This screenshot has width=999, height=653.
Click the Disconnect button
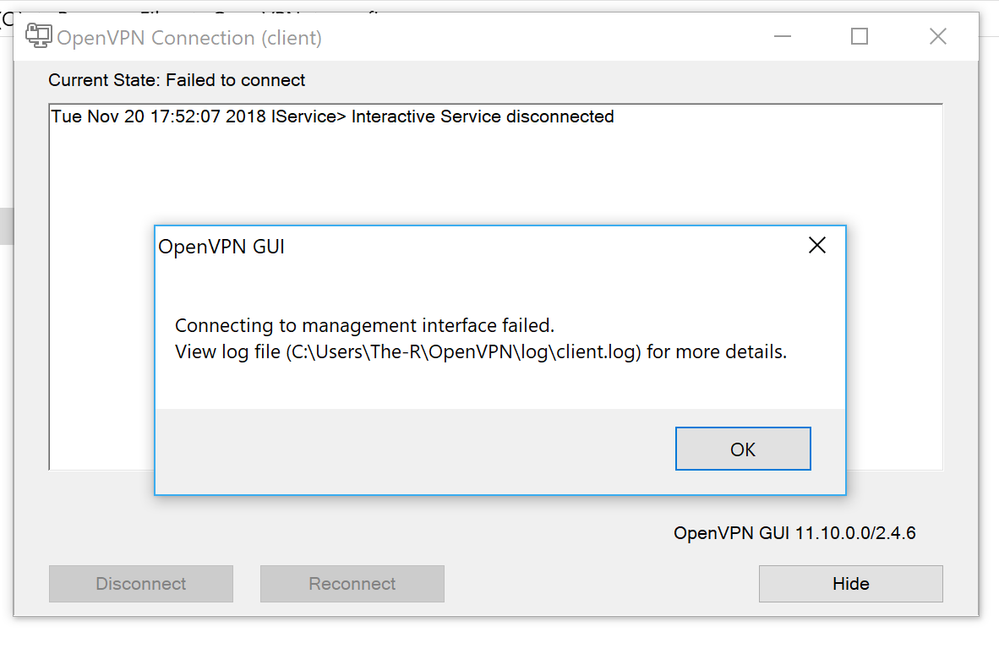[x=141, y=584]
